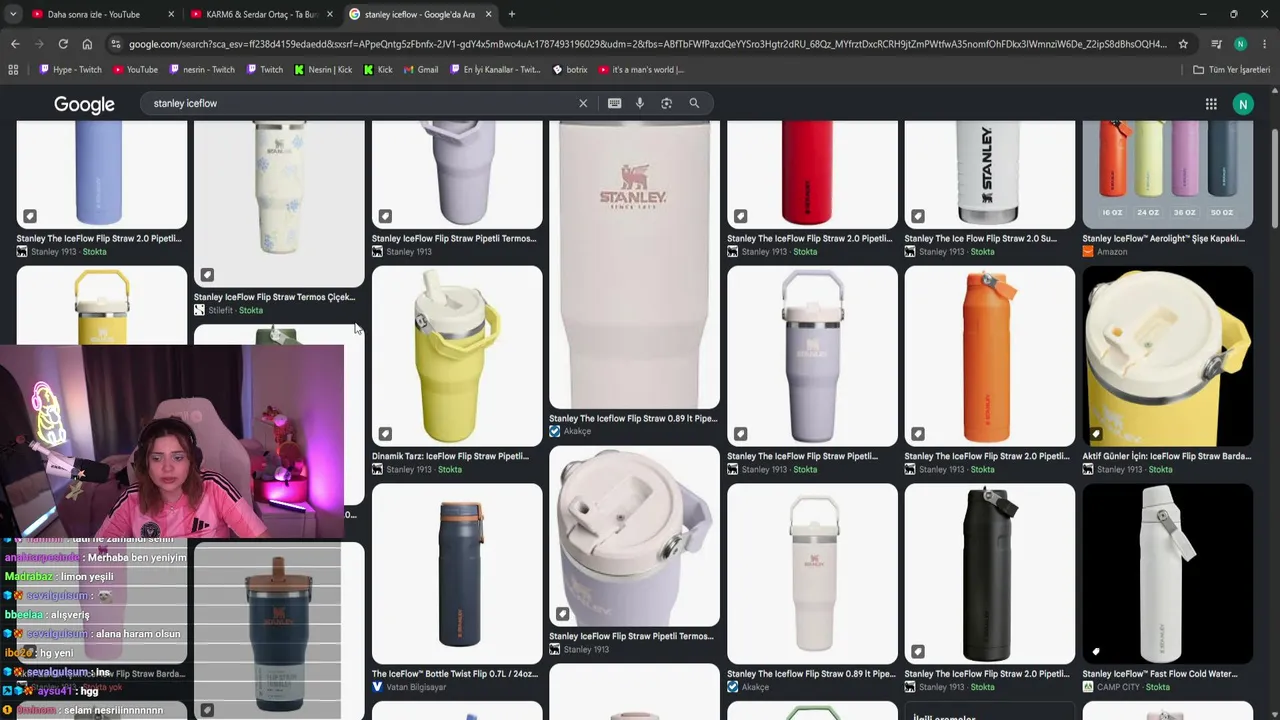Screen dimensions: 1280x720
Task: Open the white Fast Flow bottle image
Action: point(1167,574)
